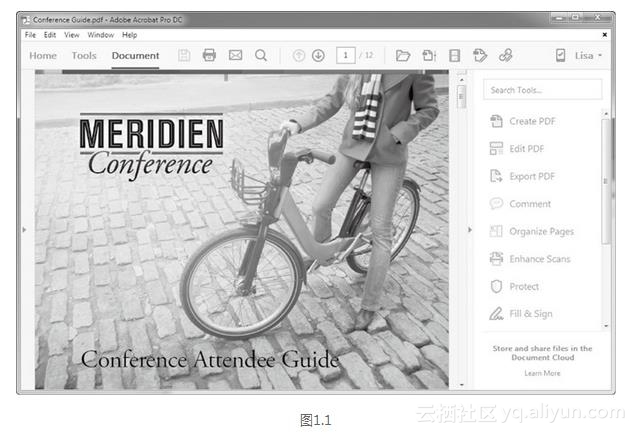Select the Fill & Sign label
This screenshot has height=434, width=636.
[x=531, y=314]
